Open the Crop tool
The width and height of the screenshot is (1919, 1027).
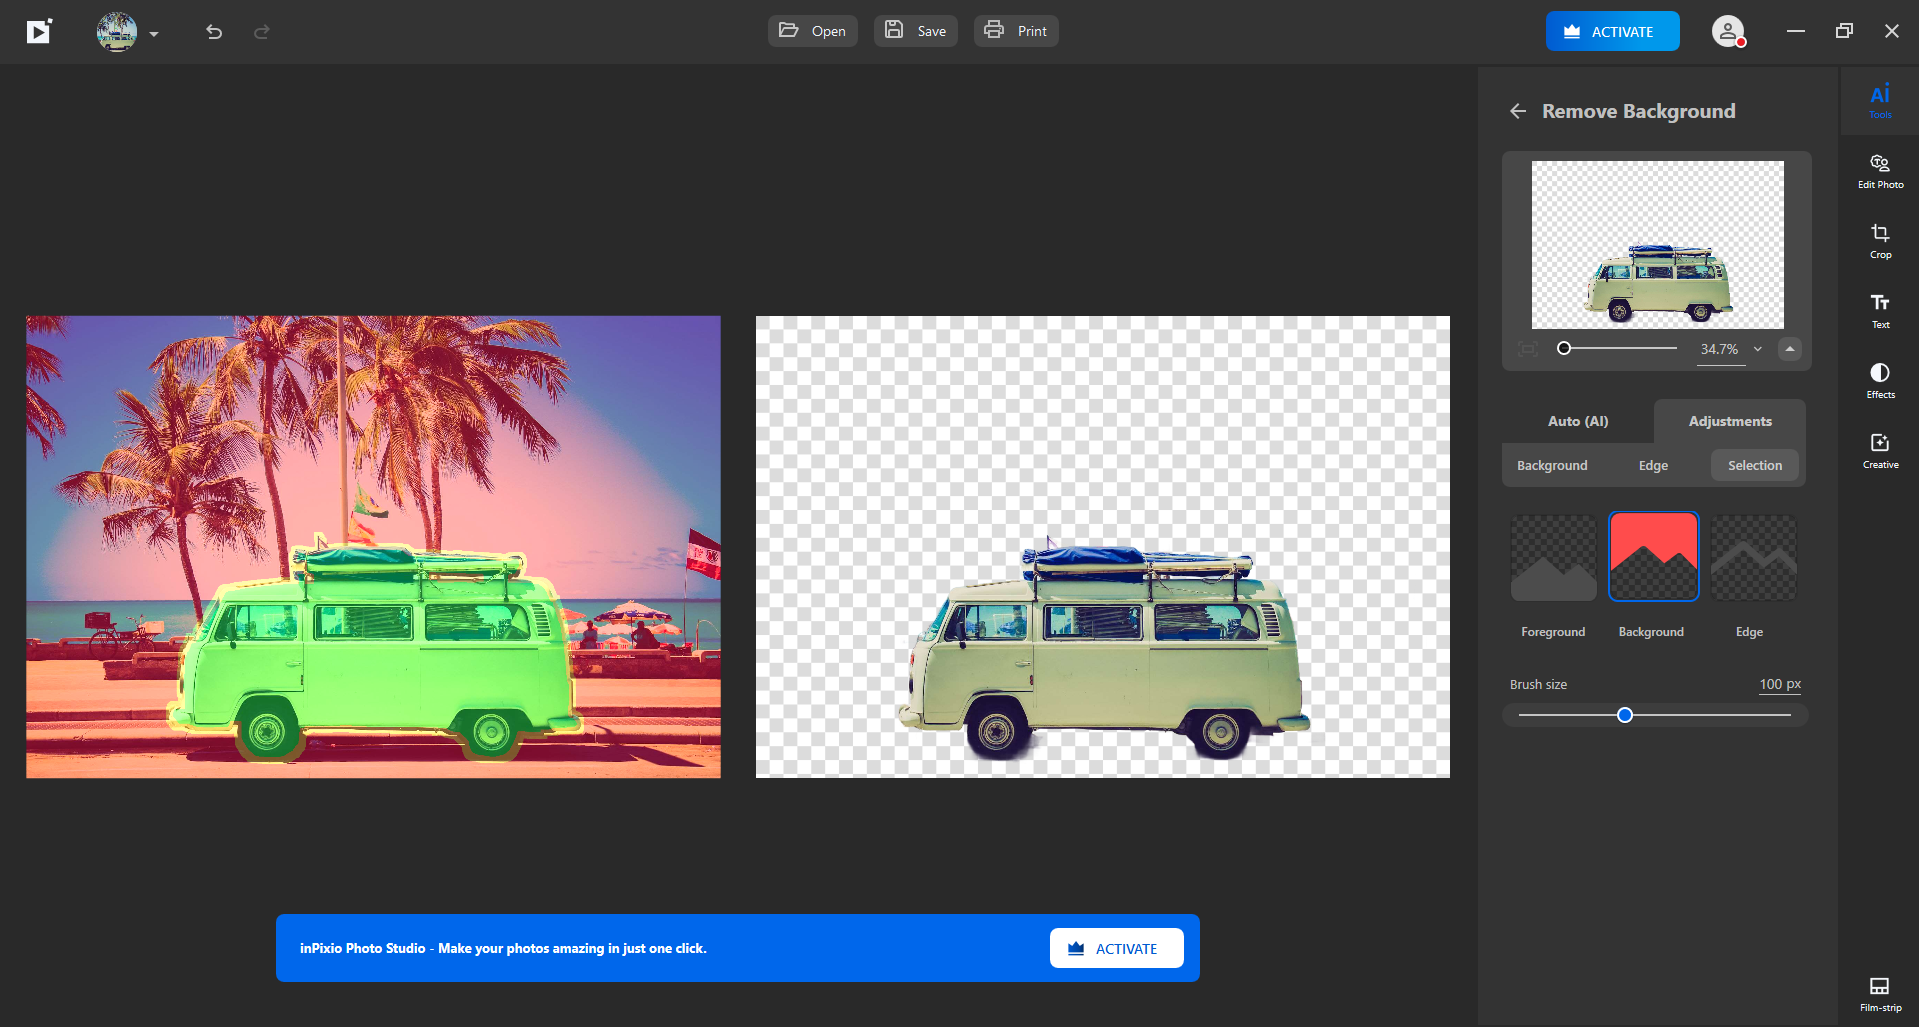coord(1880,239)
